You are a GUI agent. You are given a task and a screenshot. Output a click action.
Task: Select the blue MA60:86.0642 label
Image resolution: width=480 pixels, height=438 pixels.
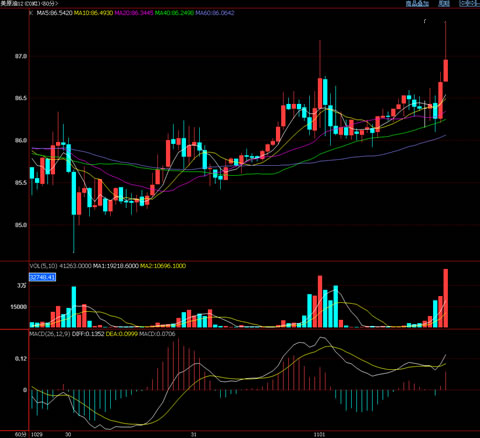tap(215, 13)
